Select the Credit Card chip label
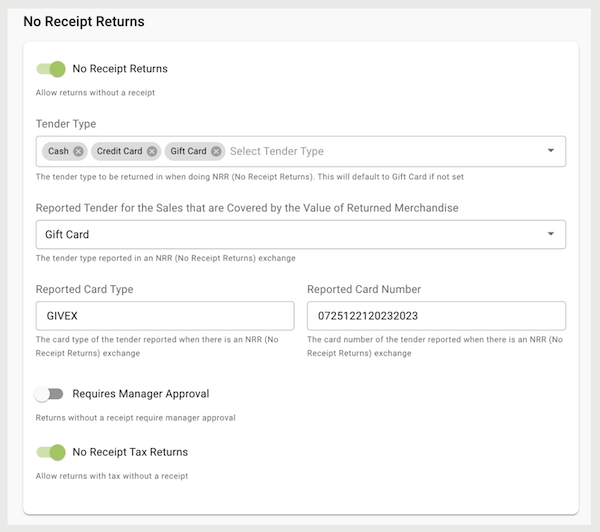The height and width of the screenshot is (532, 600). (119, 152)
